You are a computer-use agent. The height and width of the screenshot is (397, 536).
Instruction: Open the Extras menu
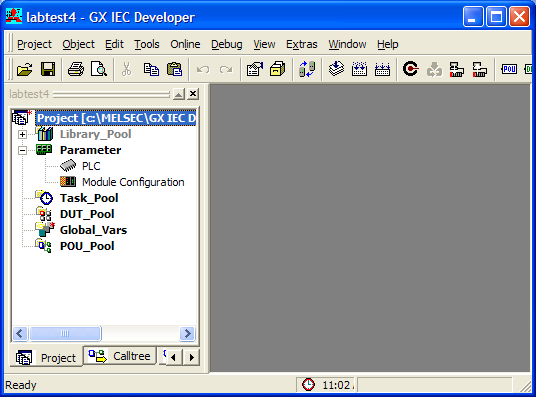pos(302,44)
